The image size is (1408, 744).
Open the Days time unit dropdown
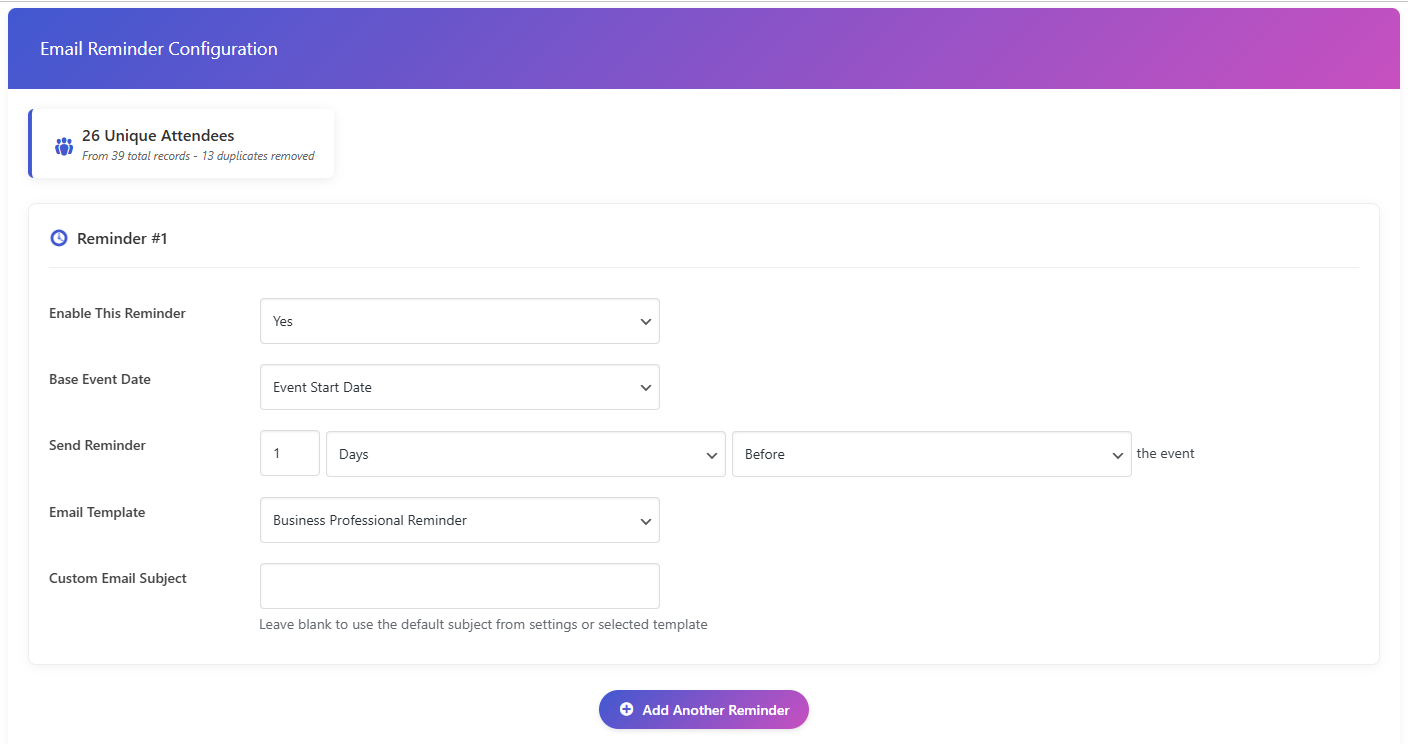[x=525, y=454]
